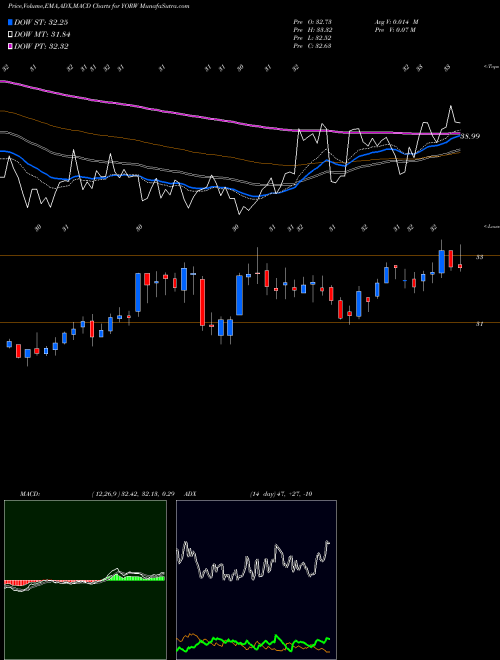The height and width of the screenshot is (660, 500).
Task: Click the '<Lows' label at chart right
Action: pos(492,226)
